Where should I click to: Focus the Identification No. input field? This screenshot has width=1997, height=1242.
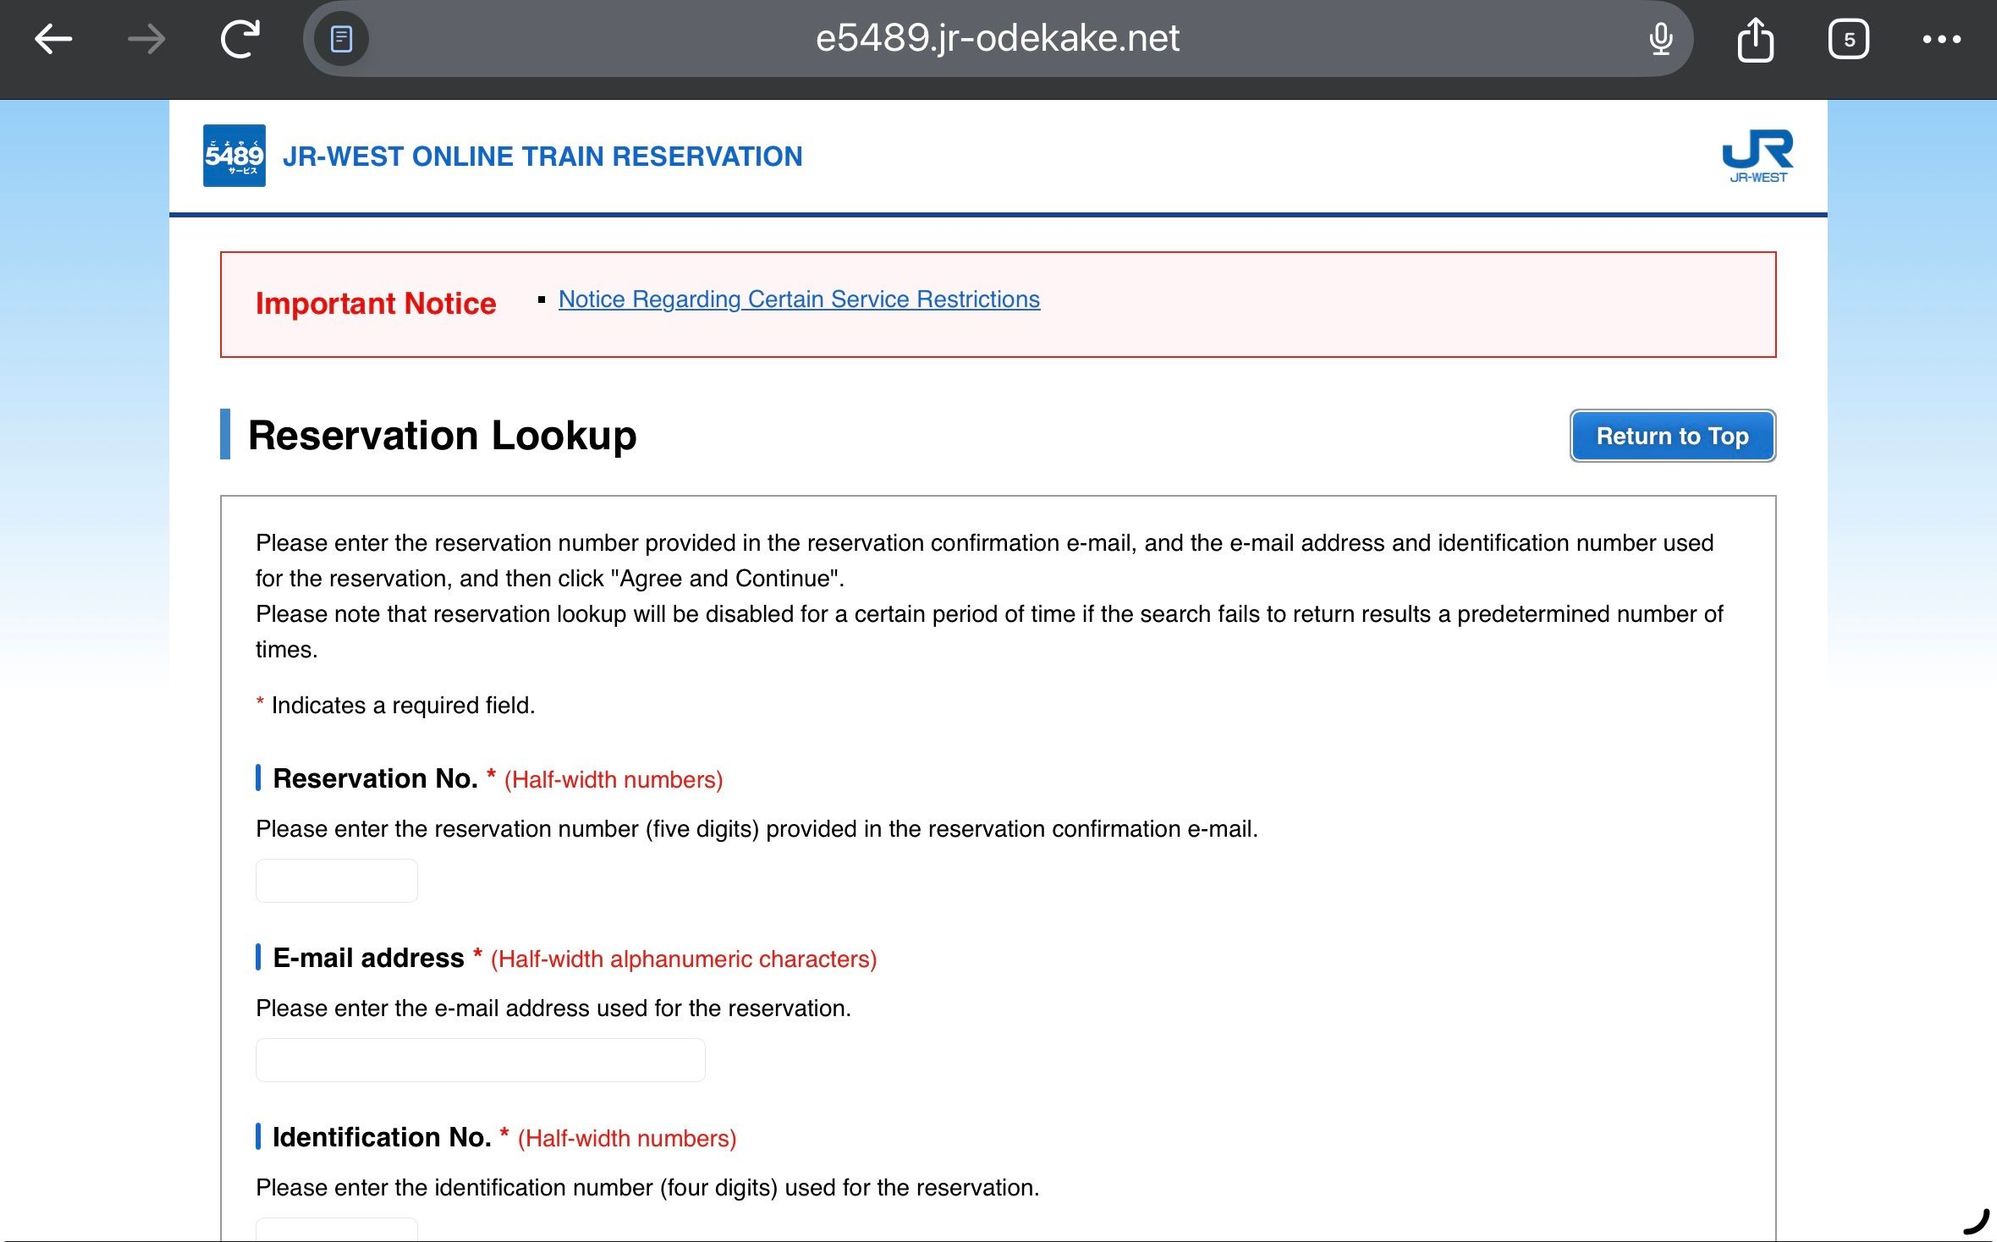pyautogui.click(x=336, y=1230)
